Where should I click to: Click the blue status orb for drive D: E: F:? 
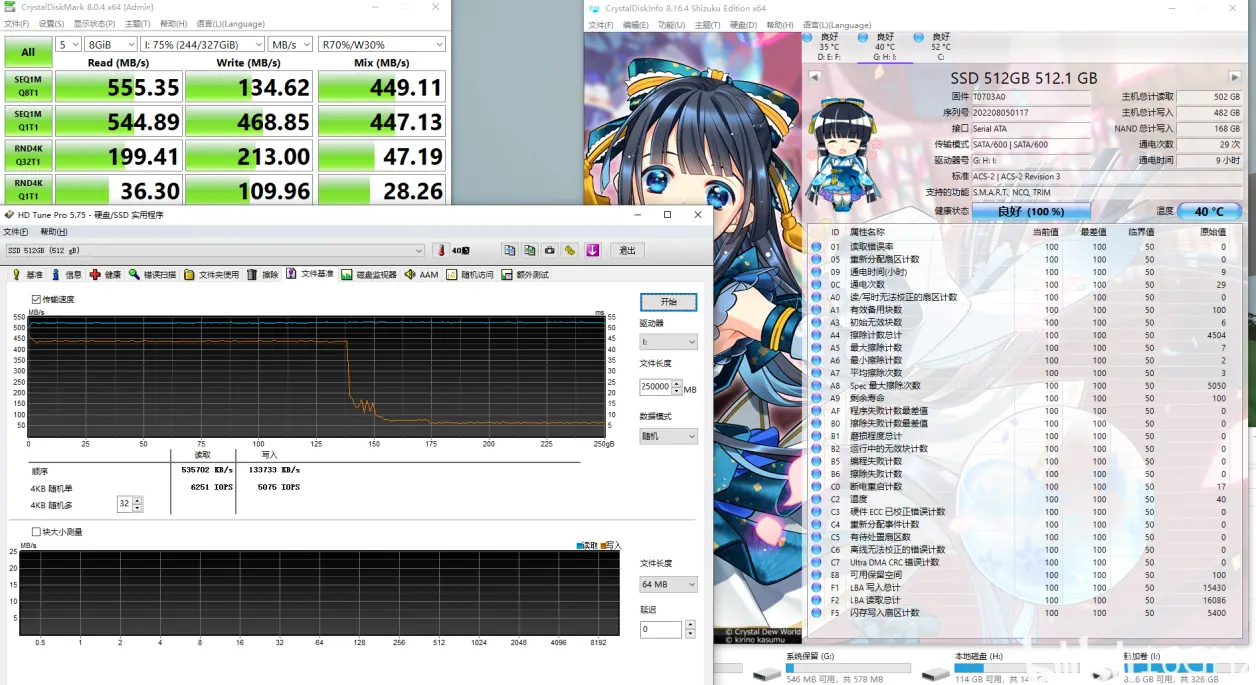pyautogui.click(x=808, y=37)
